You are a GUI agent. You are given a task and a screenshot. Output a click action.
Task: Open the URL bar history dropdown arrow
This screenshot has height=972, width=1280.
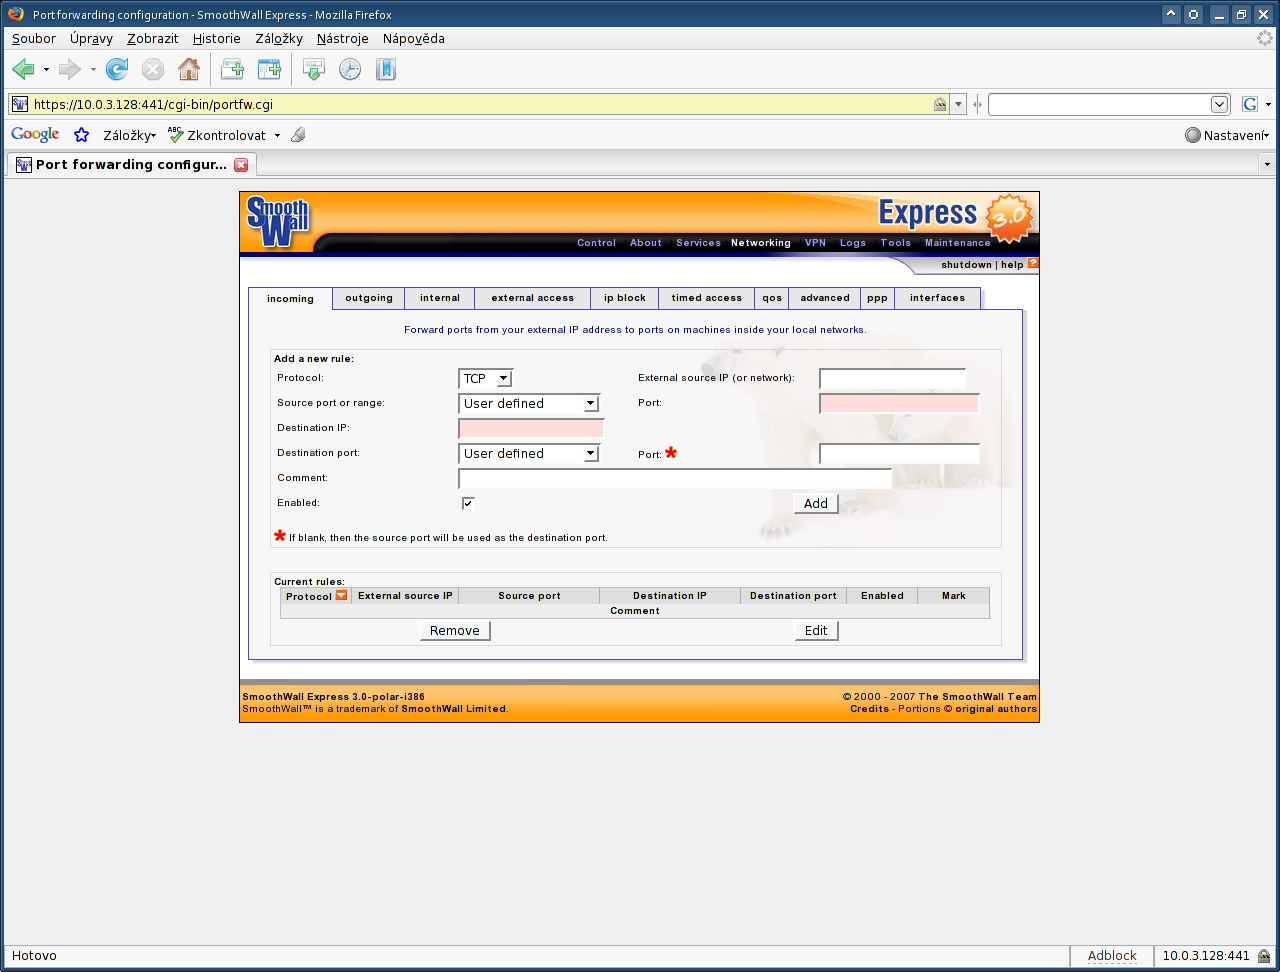click(x=958, y=104)
